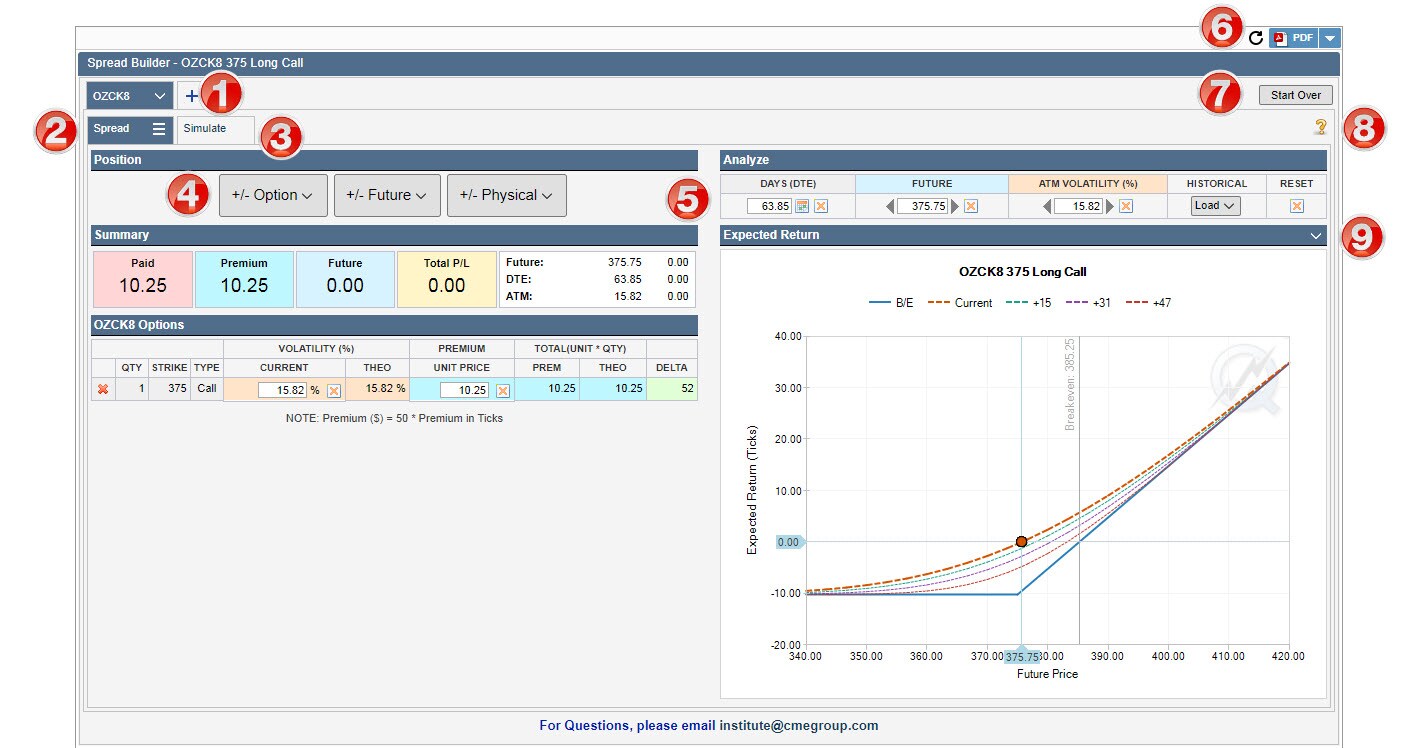The width and height of the screenshot is (1425, 748).
Task: Click the Reset column clear icon
Action: [1297, 206]
